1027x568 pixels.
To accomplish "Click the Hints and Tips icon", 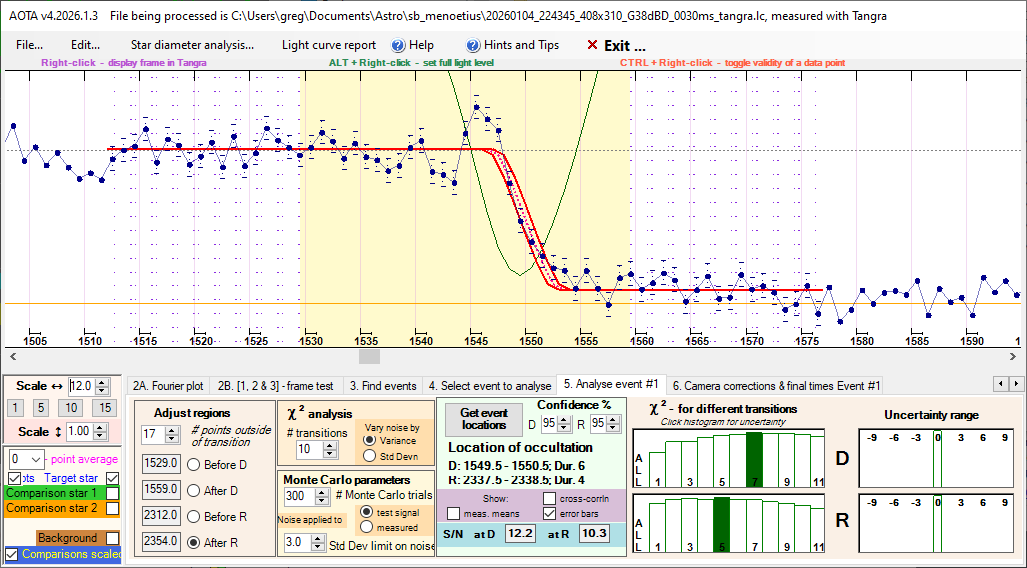I will point(473,45).
